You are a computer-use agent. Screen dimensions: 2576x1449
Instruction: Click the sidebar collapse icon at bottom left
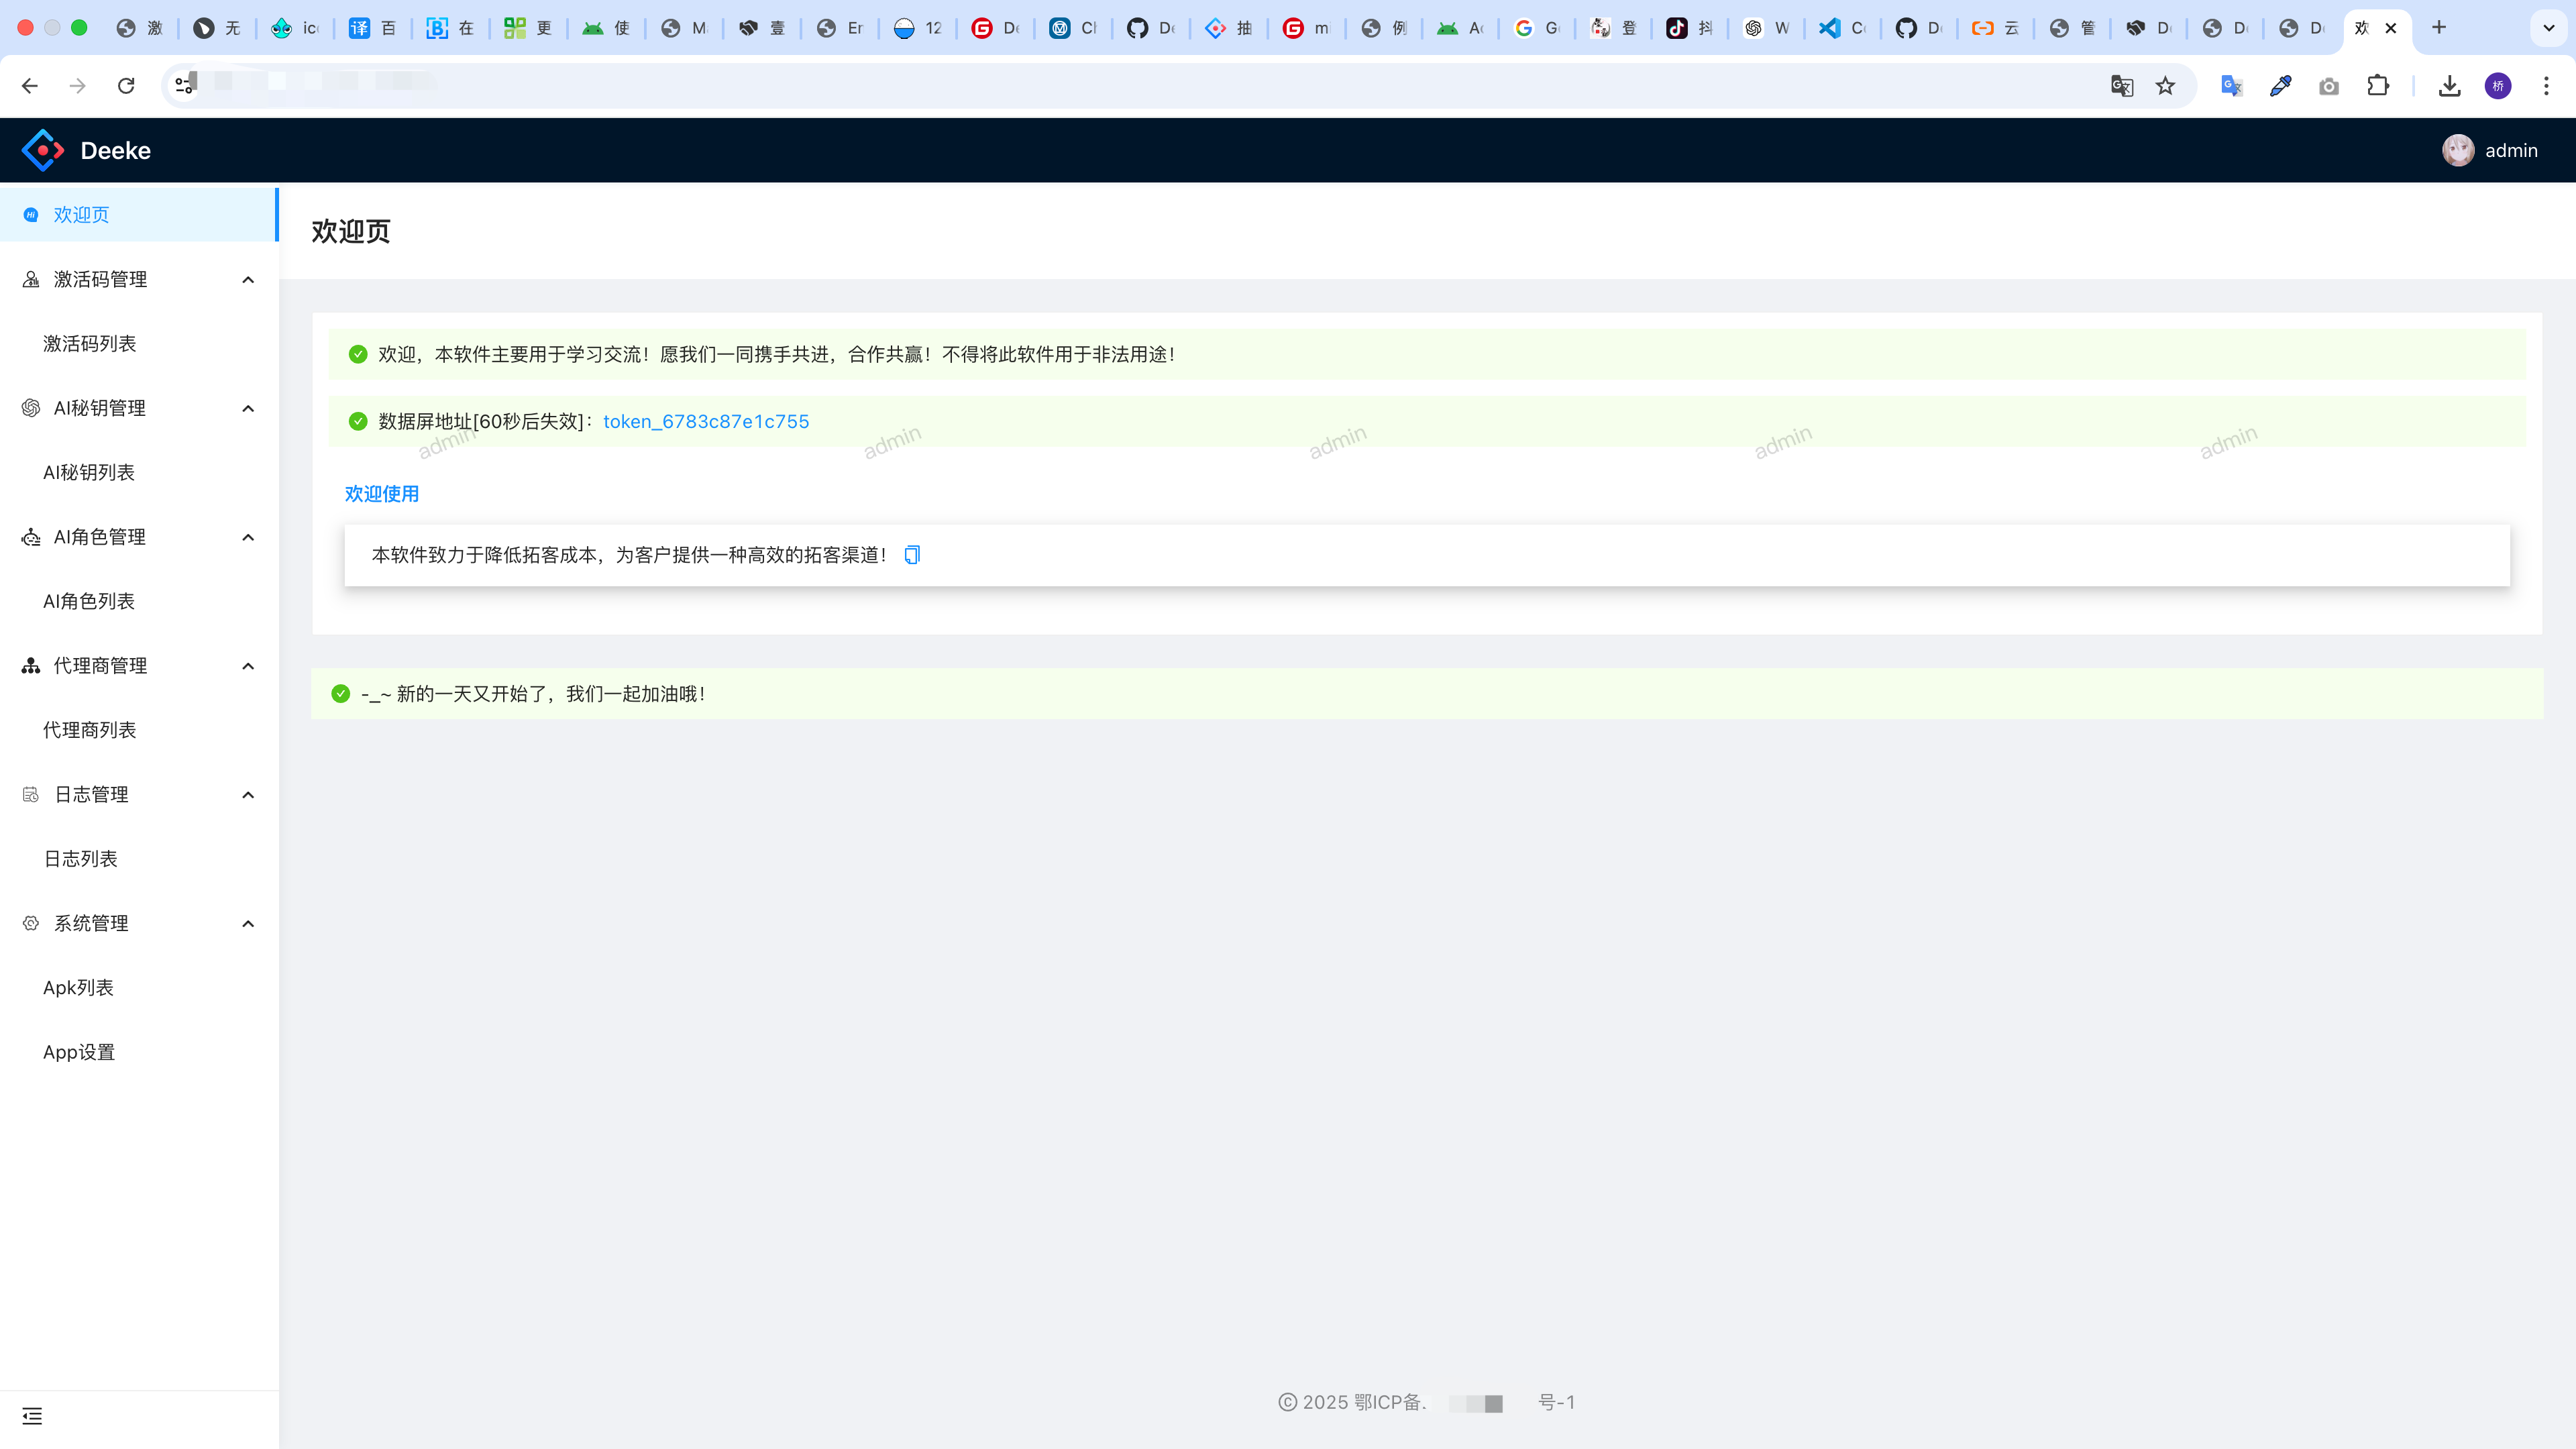pos(32,1416)
